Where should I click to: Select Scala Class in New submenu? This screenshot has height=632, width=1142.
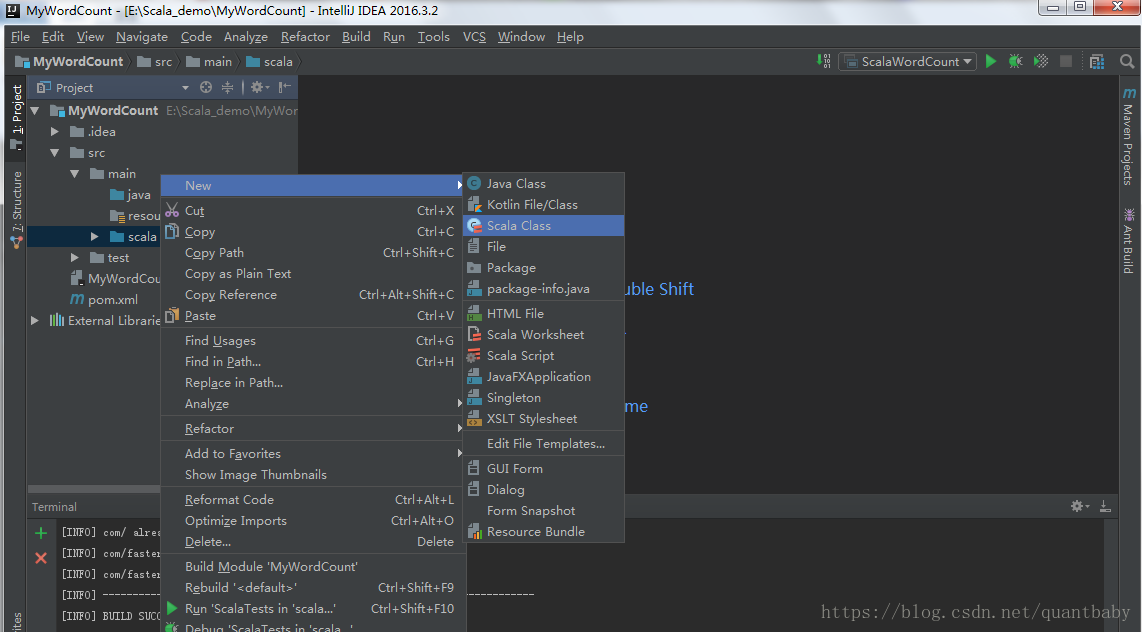[543, 226]
